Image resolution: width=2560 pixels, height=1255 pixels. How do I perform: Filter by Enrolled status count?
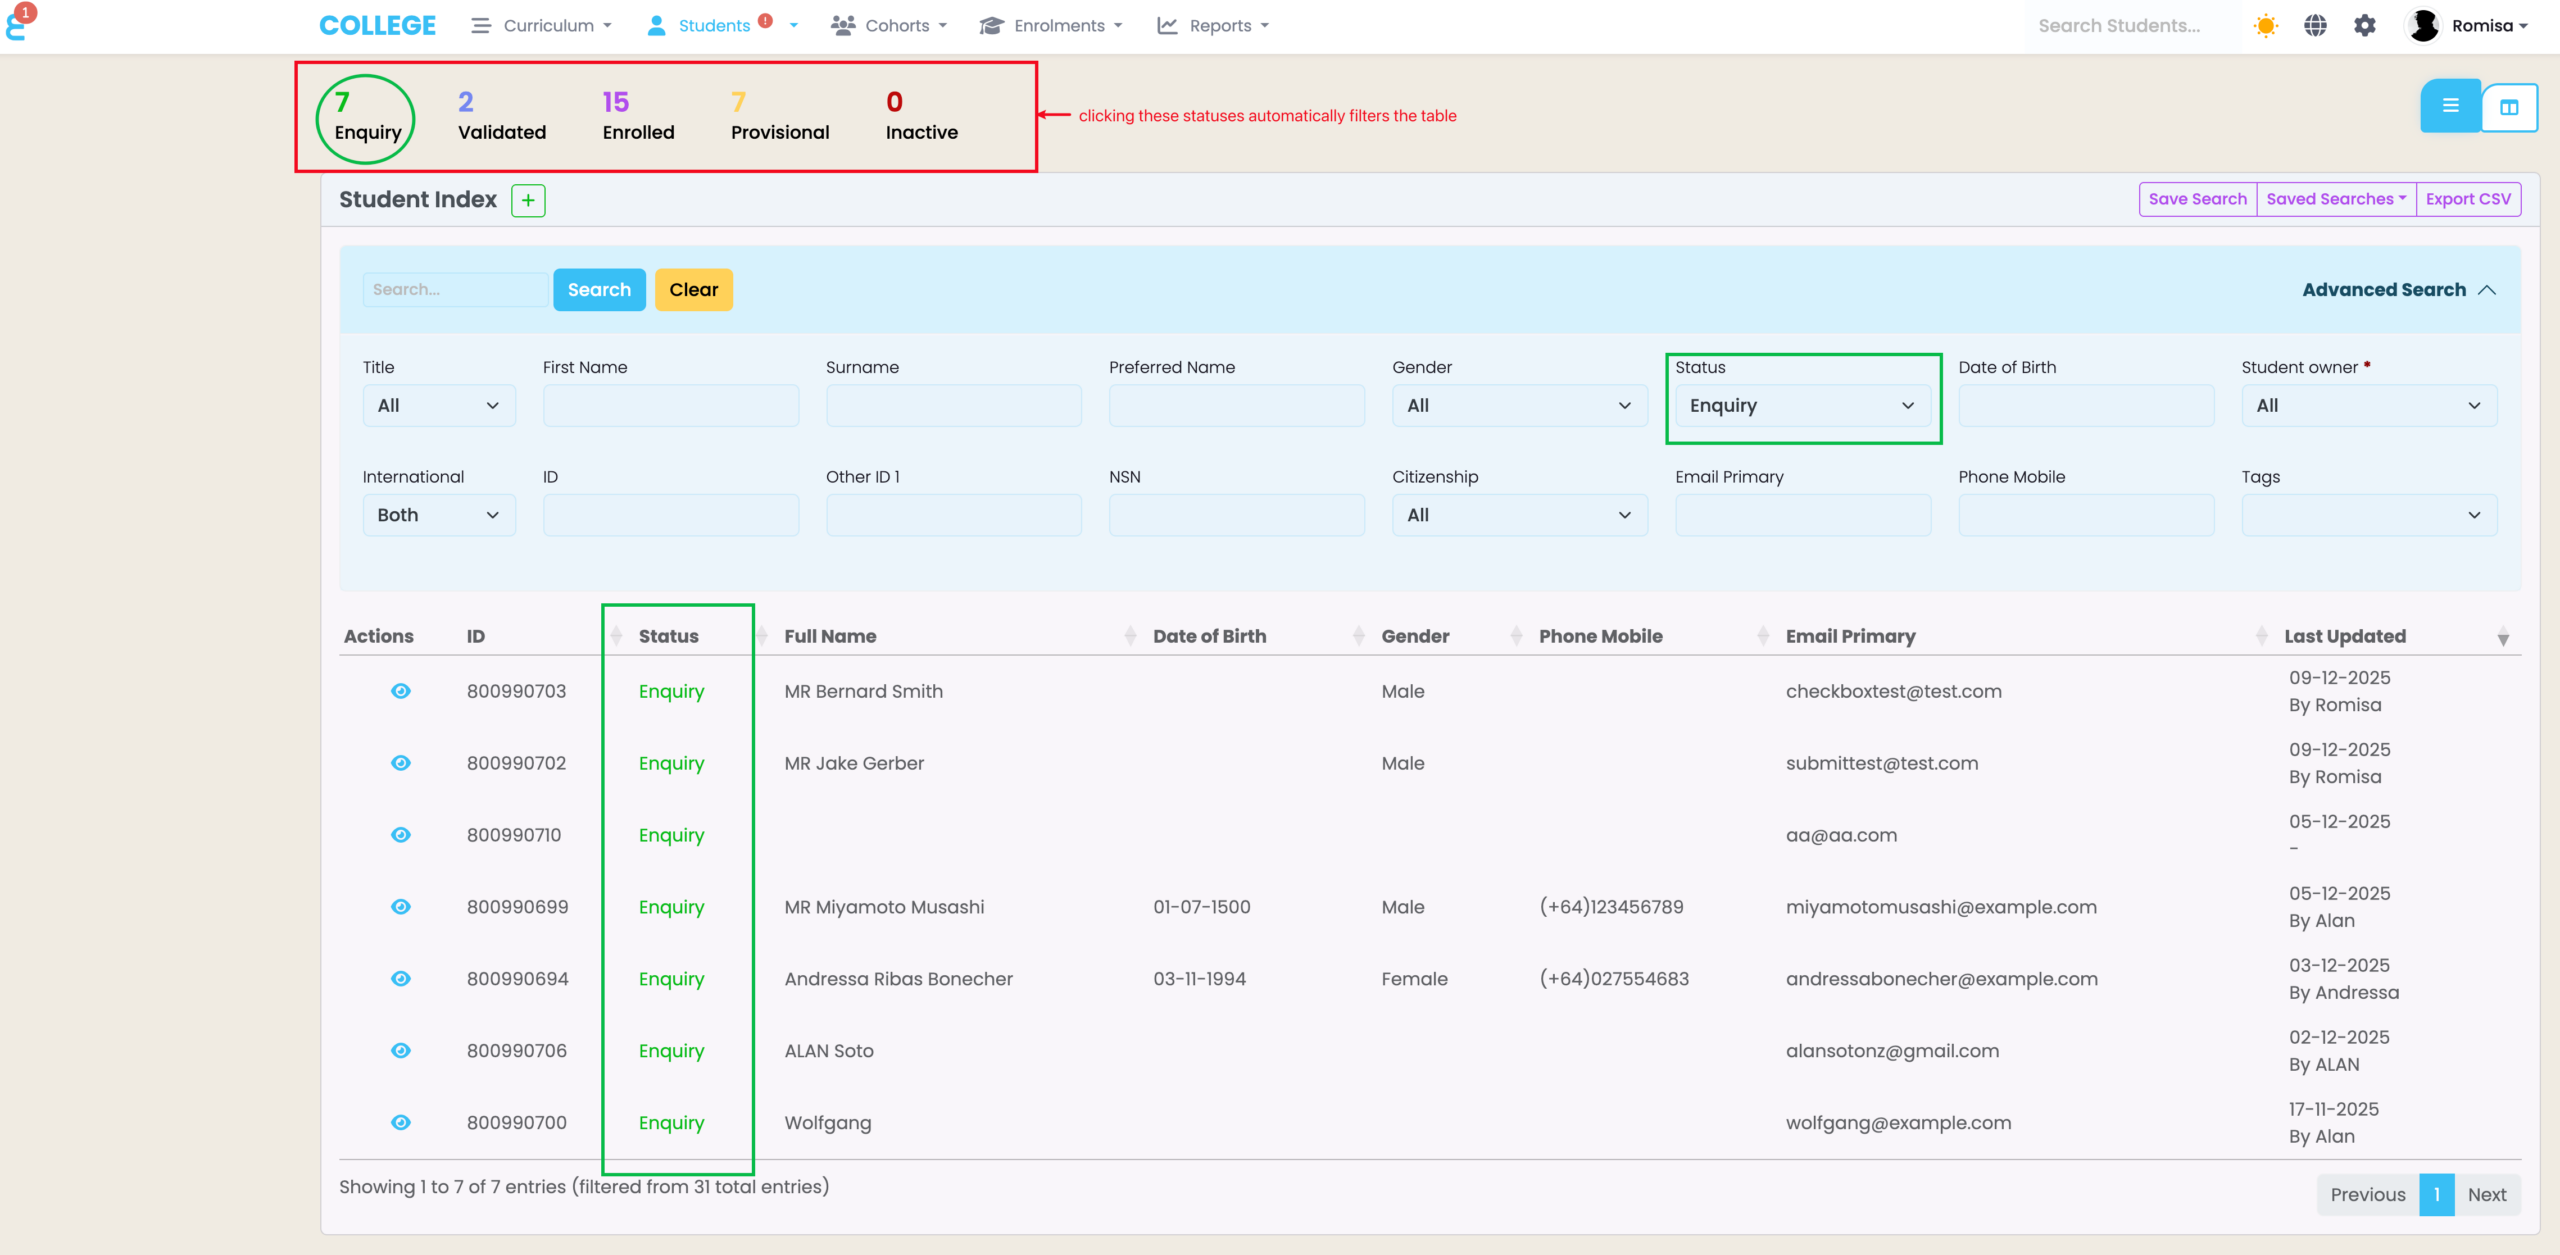(638, 117)
